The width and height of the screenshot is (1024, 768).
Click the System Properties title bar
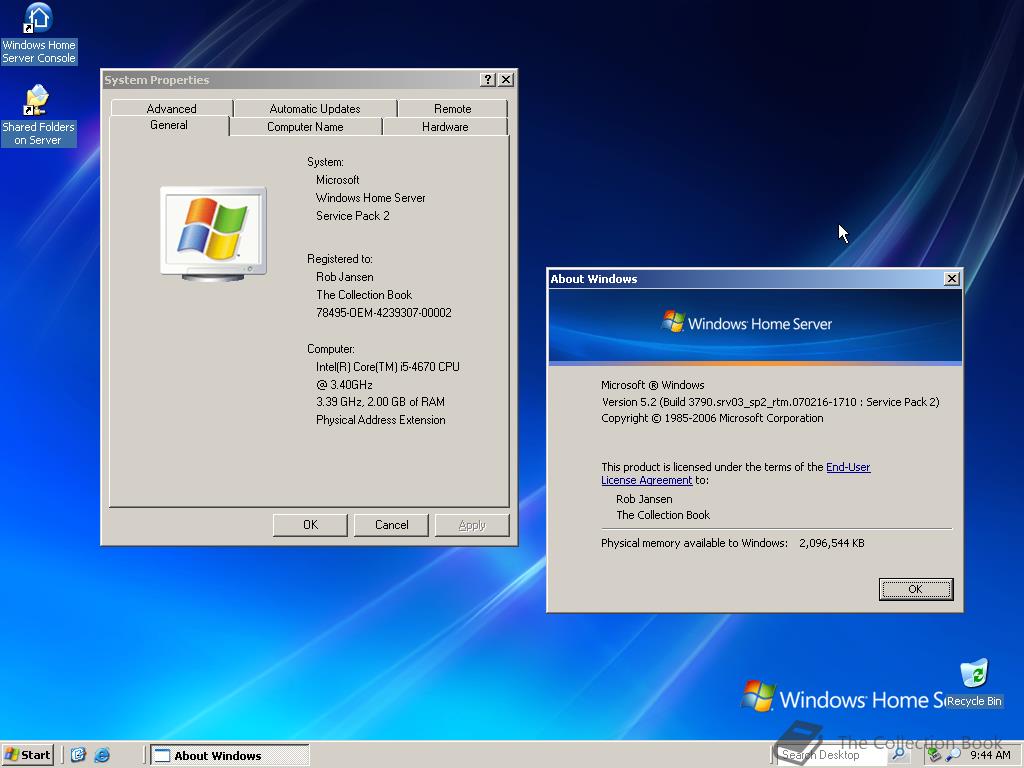click(x=291, y=80)
